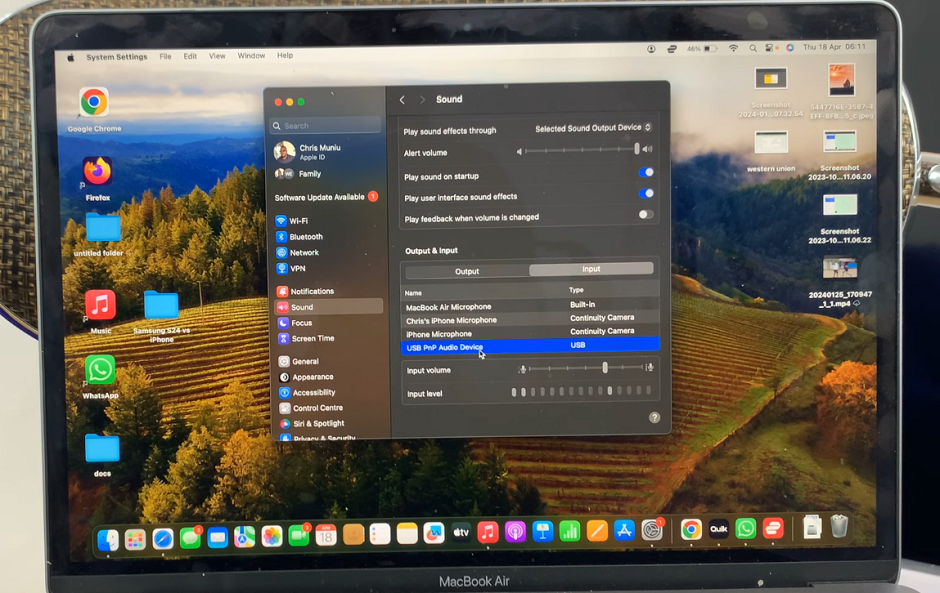Image resolution: width=940 pixels, height=593 pixels.
Task: Open Control Centre in the menu bar
Action: click(769, 48)
